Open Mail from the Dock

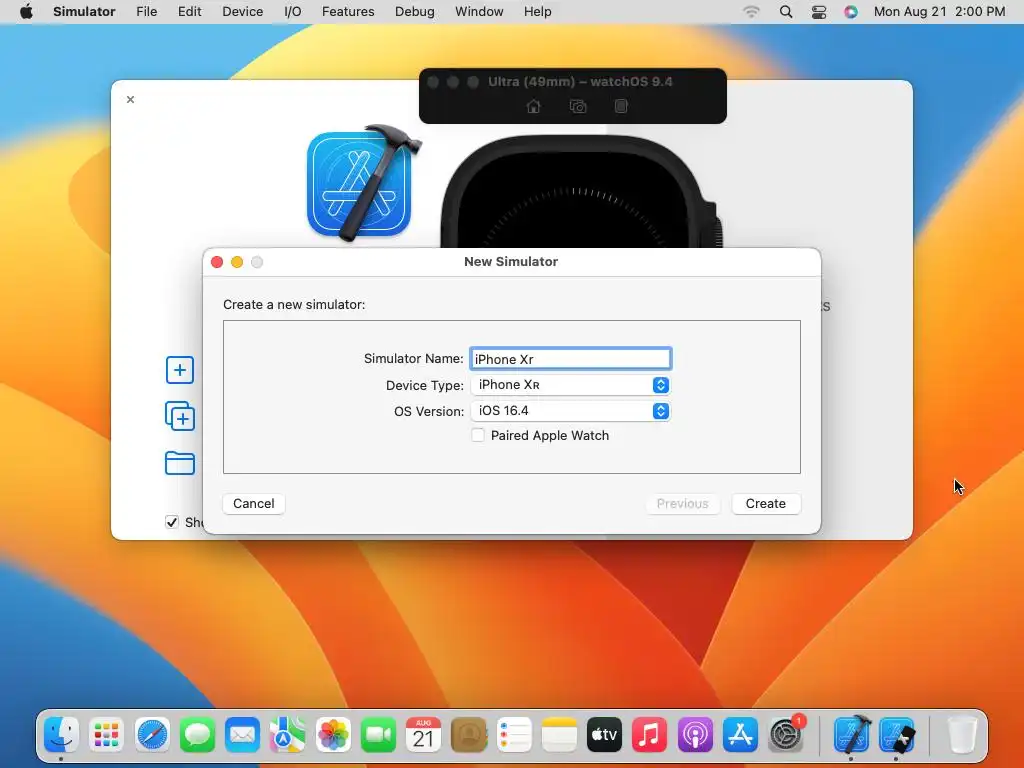(242, 735)
